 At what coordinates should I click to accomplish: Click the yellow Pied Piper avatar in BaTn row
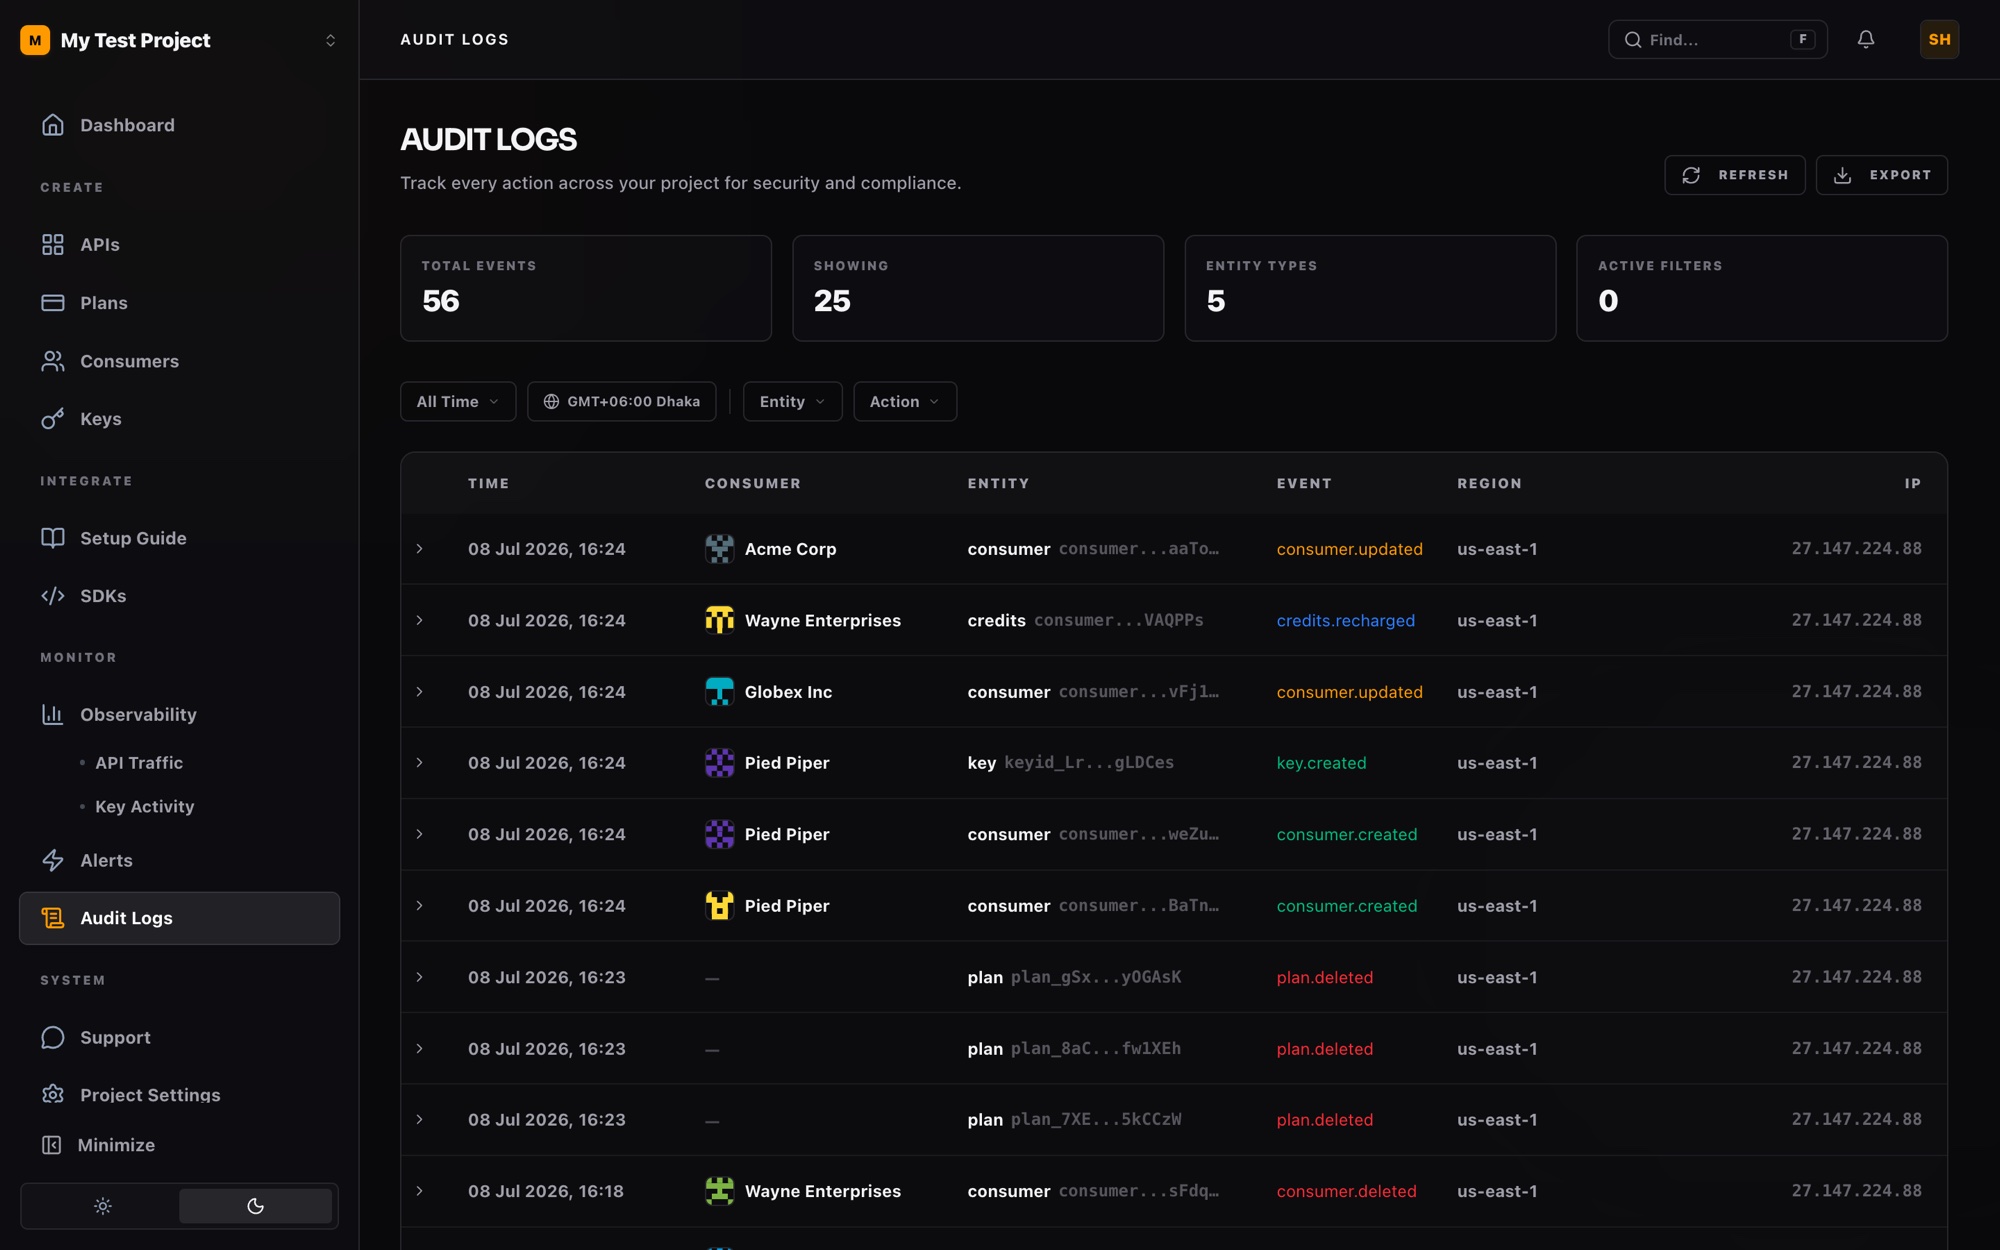(719, 906)
